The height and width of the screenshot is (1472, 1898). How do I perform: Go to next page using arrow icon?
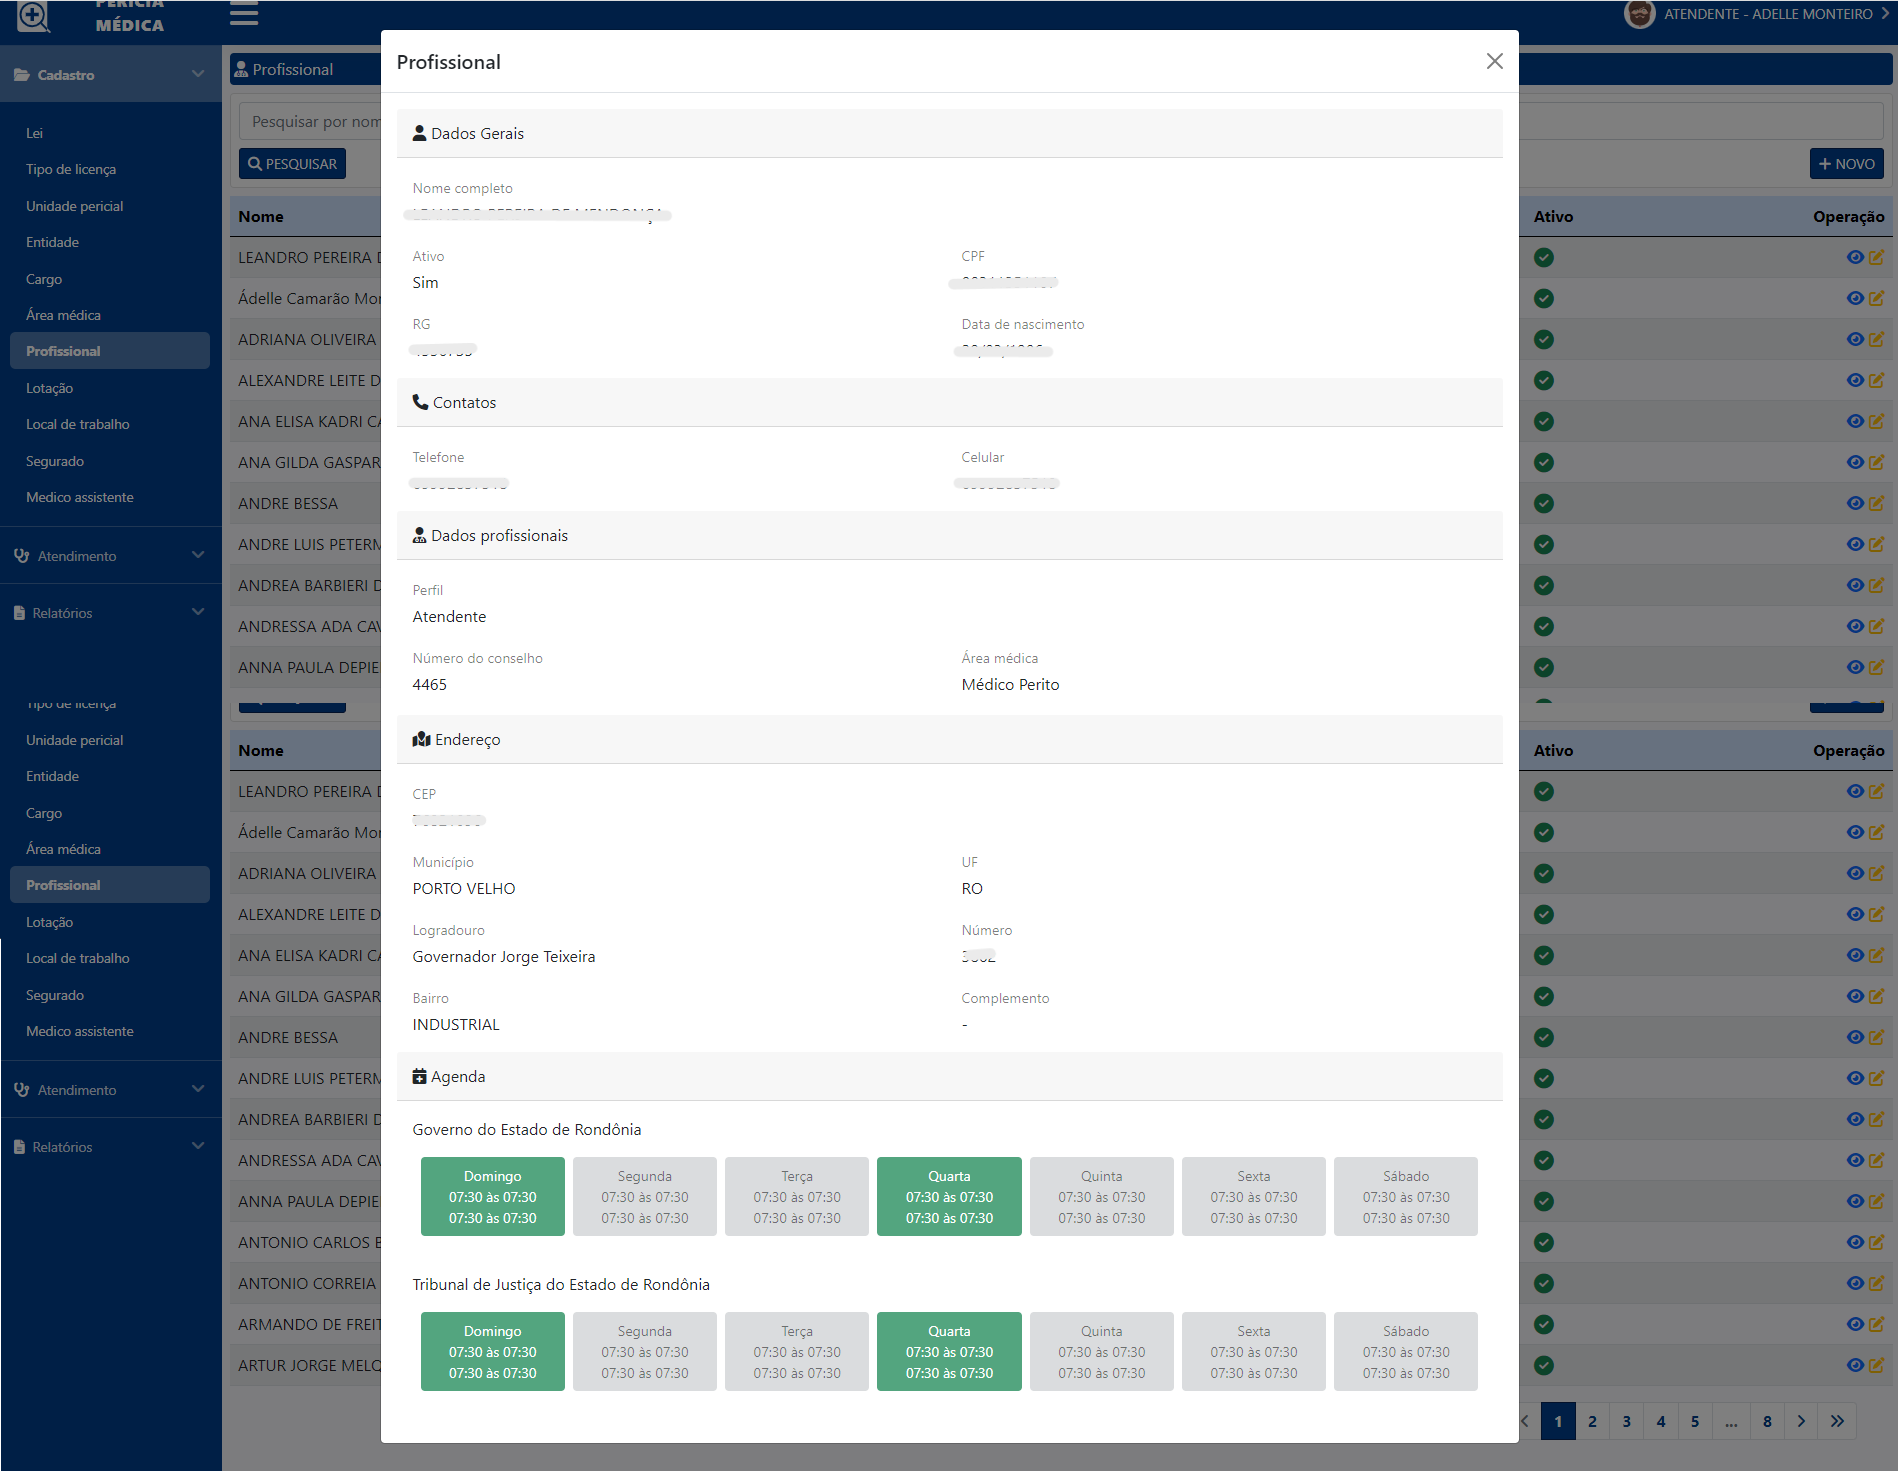[x=1801, y=1421]
